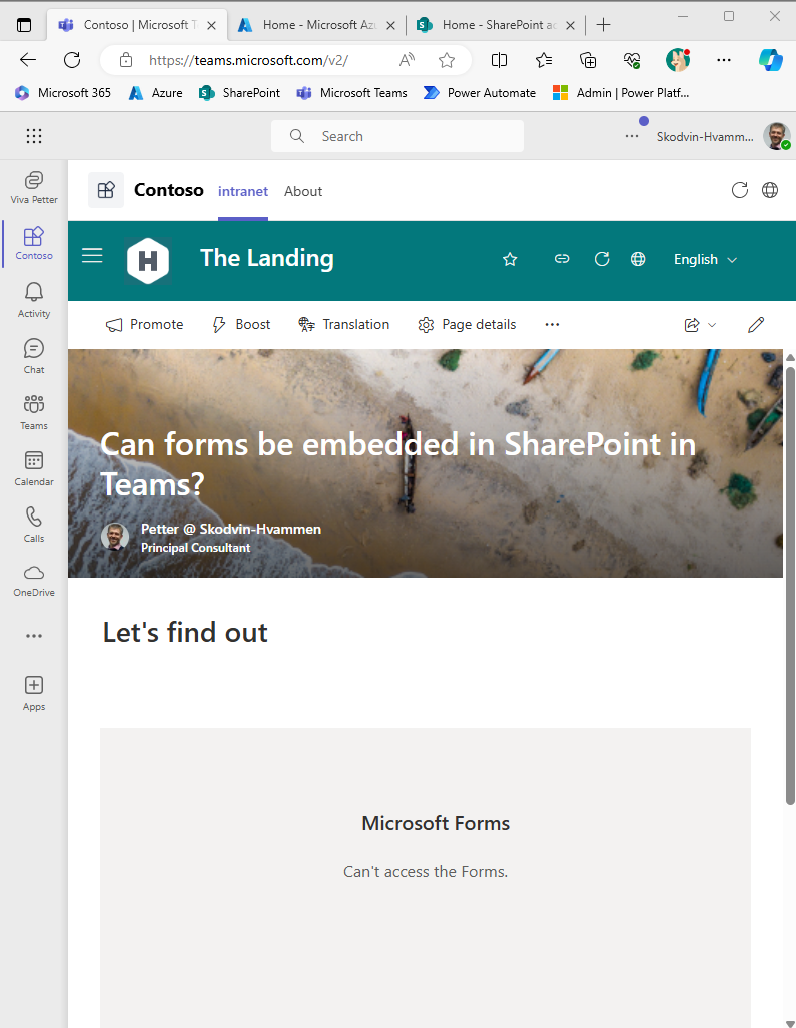Click globe icon in teal header
796x1028 pixels.
[638, 259]
